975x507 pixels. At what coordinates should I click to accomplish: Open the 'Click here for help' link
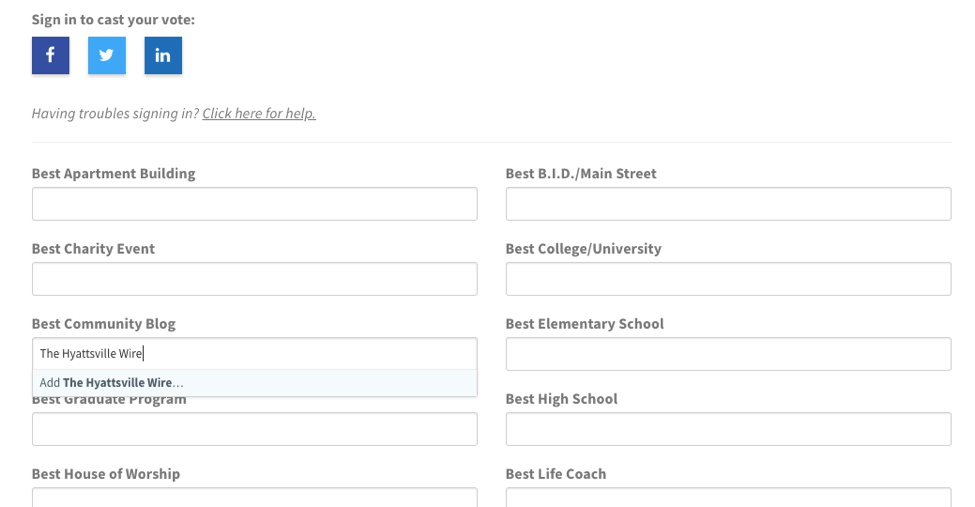coord(259,113)
